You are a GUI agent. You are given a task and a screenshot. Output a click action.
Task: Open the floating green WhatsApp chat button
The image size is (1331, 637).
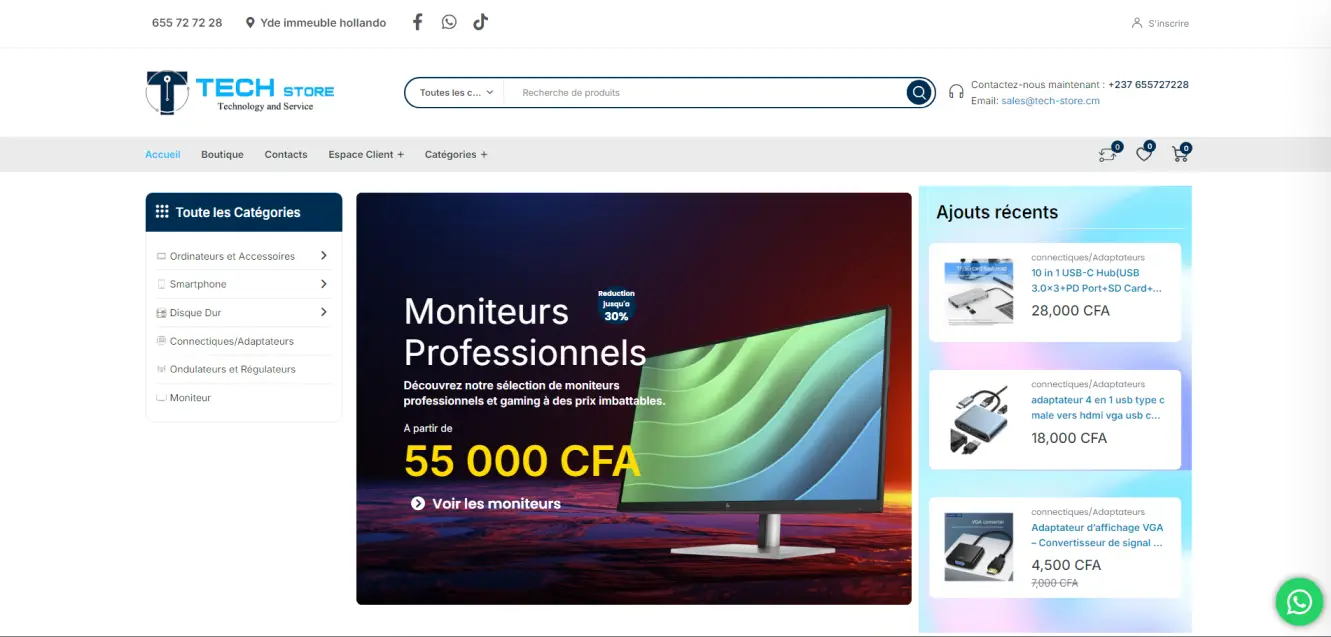[1299, 601]
